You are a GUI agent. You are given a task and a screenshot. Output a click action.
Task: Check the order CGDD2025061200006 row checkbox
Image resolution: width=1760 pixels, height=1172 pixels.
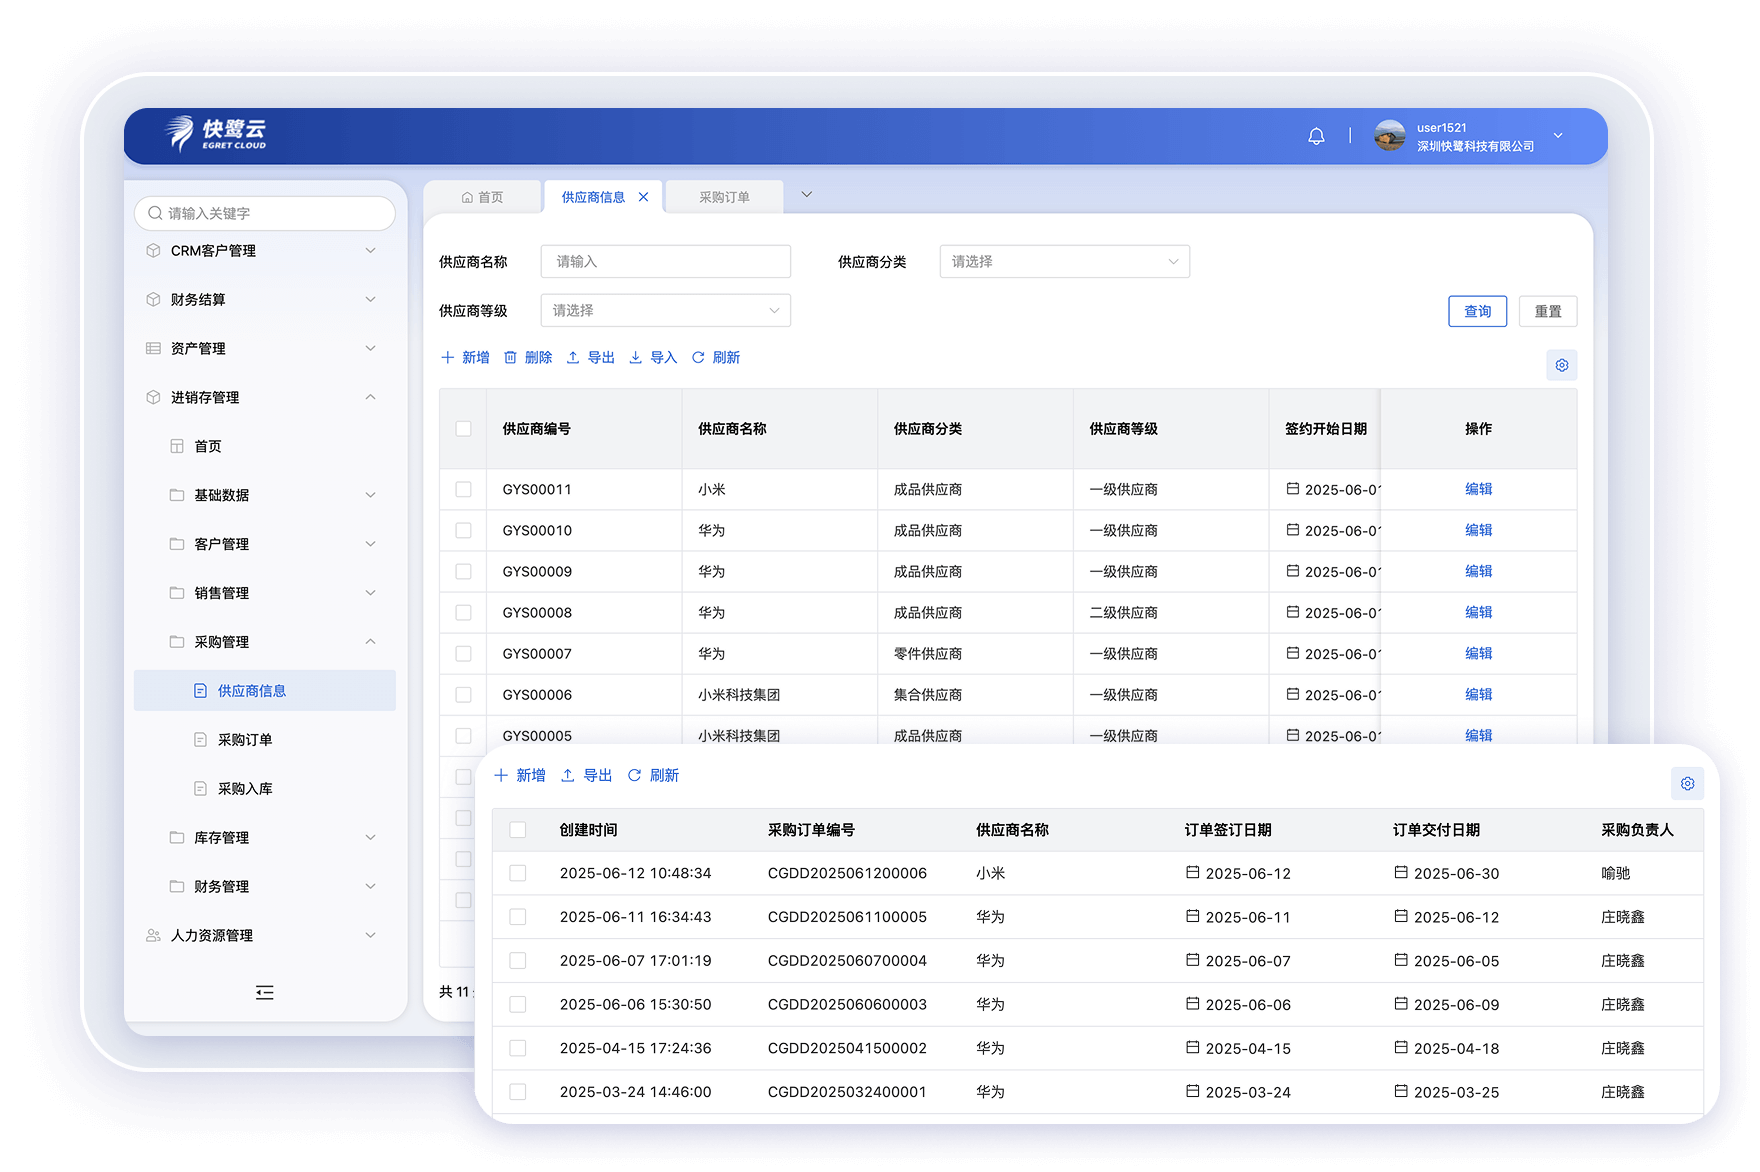pos(518,873)
